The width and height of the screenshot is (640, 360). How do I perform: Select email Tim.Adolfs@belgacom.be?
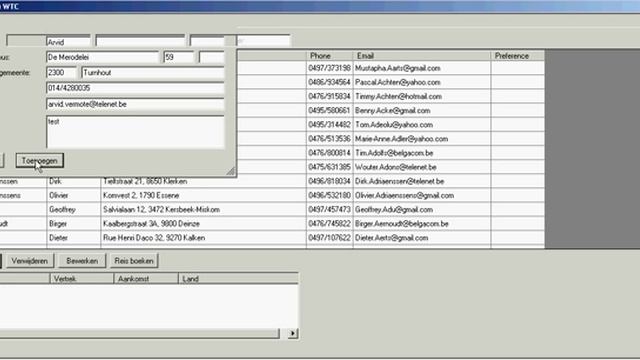click(x=394, y=153)
